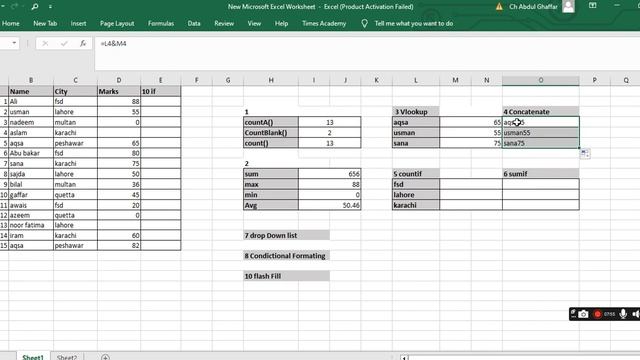Select the count() label cell
Screen dimensions: 640x360
click(x=271, y=143)
